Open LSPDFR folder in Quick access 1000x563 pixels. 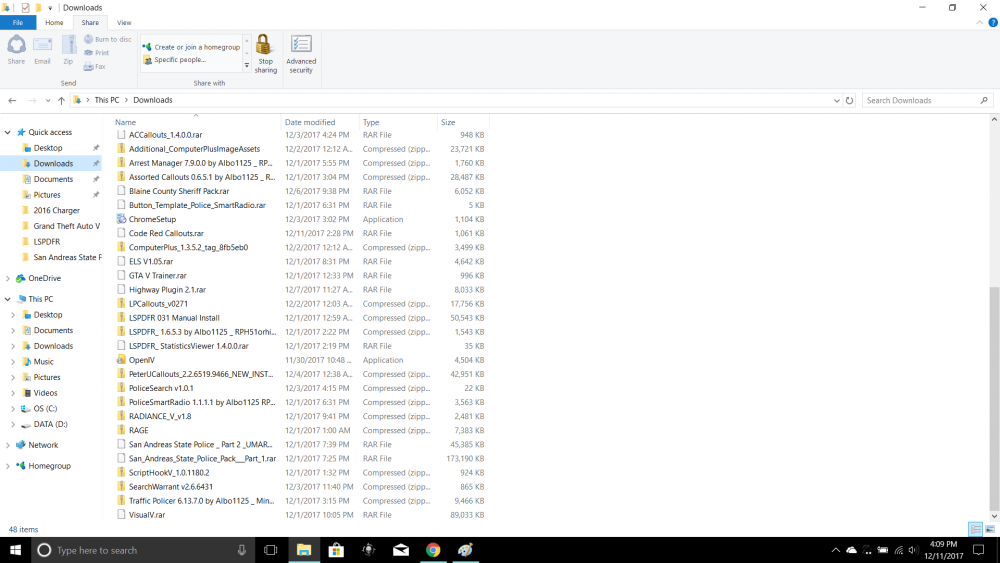click(47, 242)
